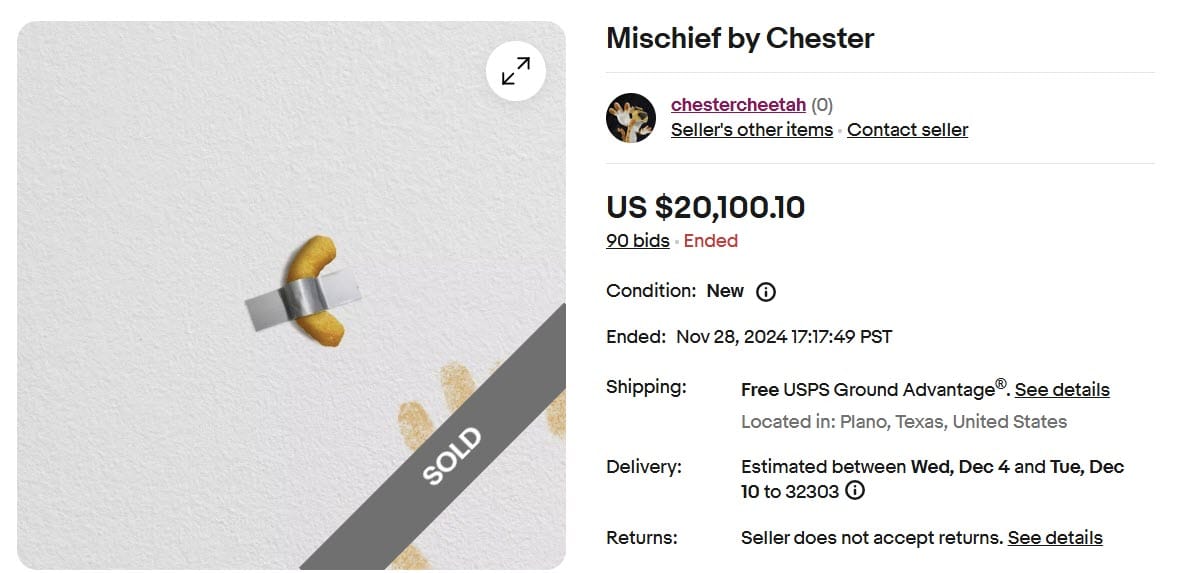Click the taped Cheeto in the product photo
Image resolution: width=1180 pixels, height=573 pixels.
[314, 291]
